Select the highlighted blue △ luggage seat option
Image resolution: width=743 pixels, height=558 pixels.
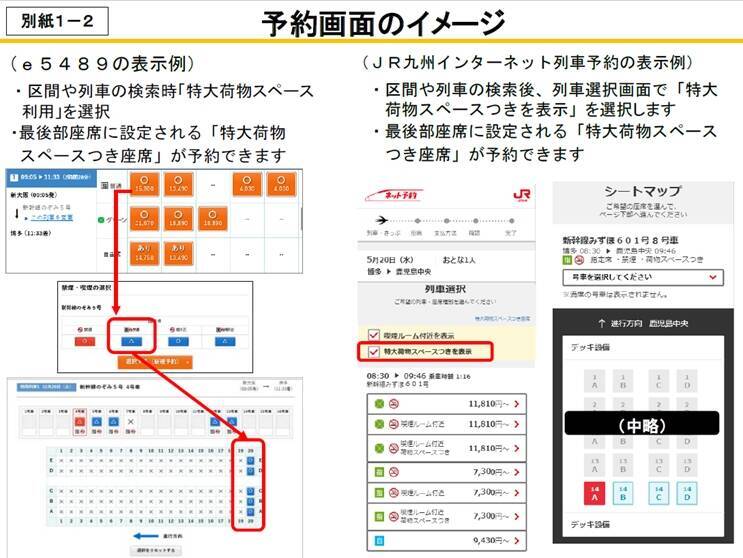132,341
